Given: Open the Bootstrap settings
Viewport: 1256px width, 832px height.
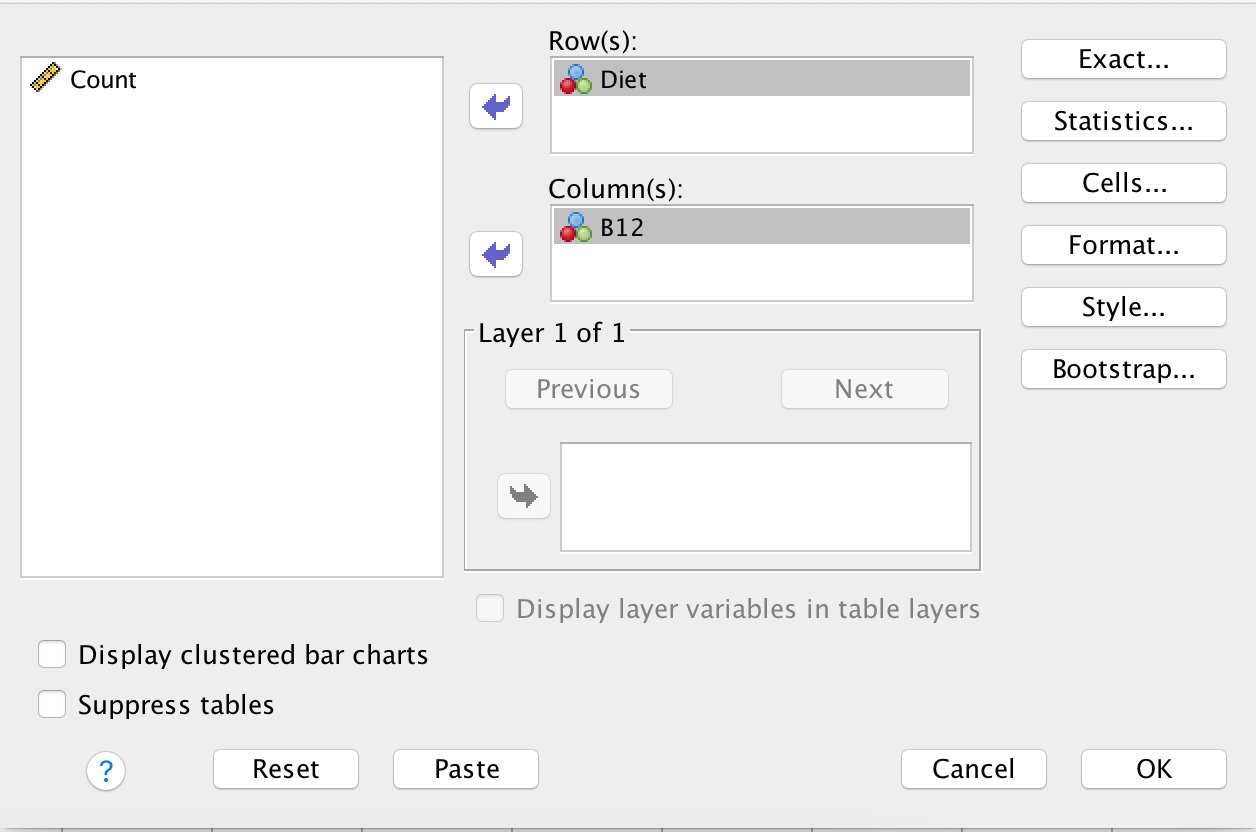Looking at the screenshot, I should tap(1122, 369).
